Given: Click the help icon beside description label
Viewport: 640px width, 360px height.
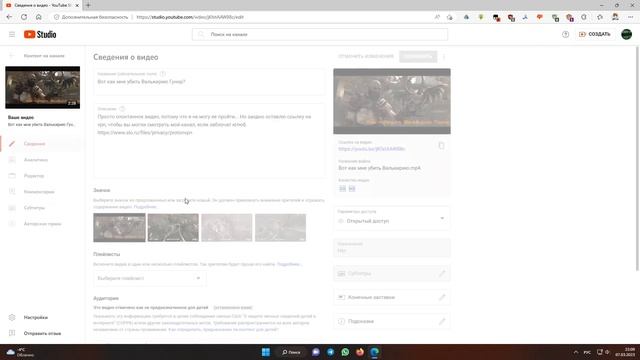Looking at the screenshot, I should pyautogui.click(x=122, y=109).
